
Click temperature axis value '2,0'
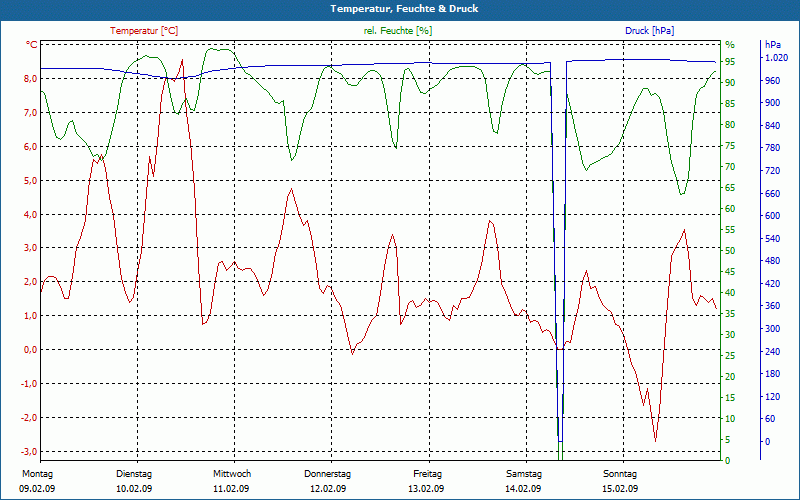(29, 282)
